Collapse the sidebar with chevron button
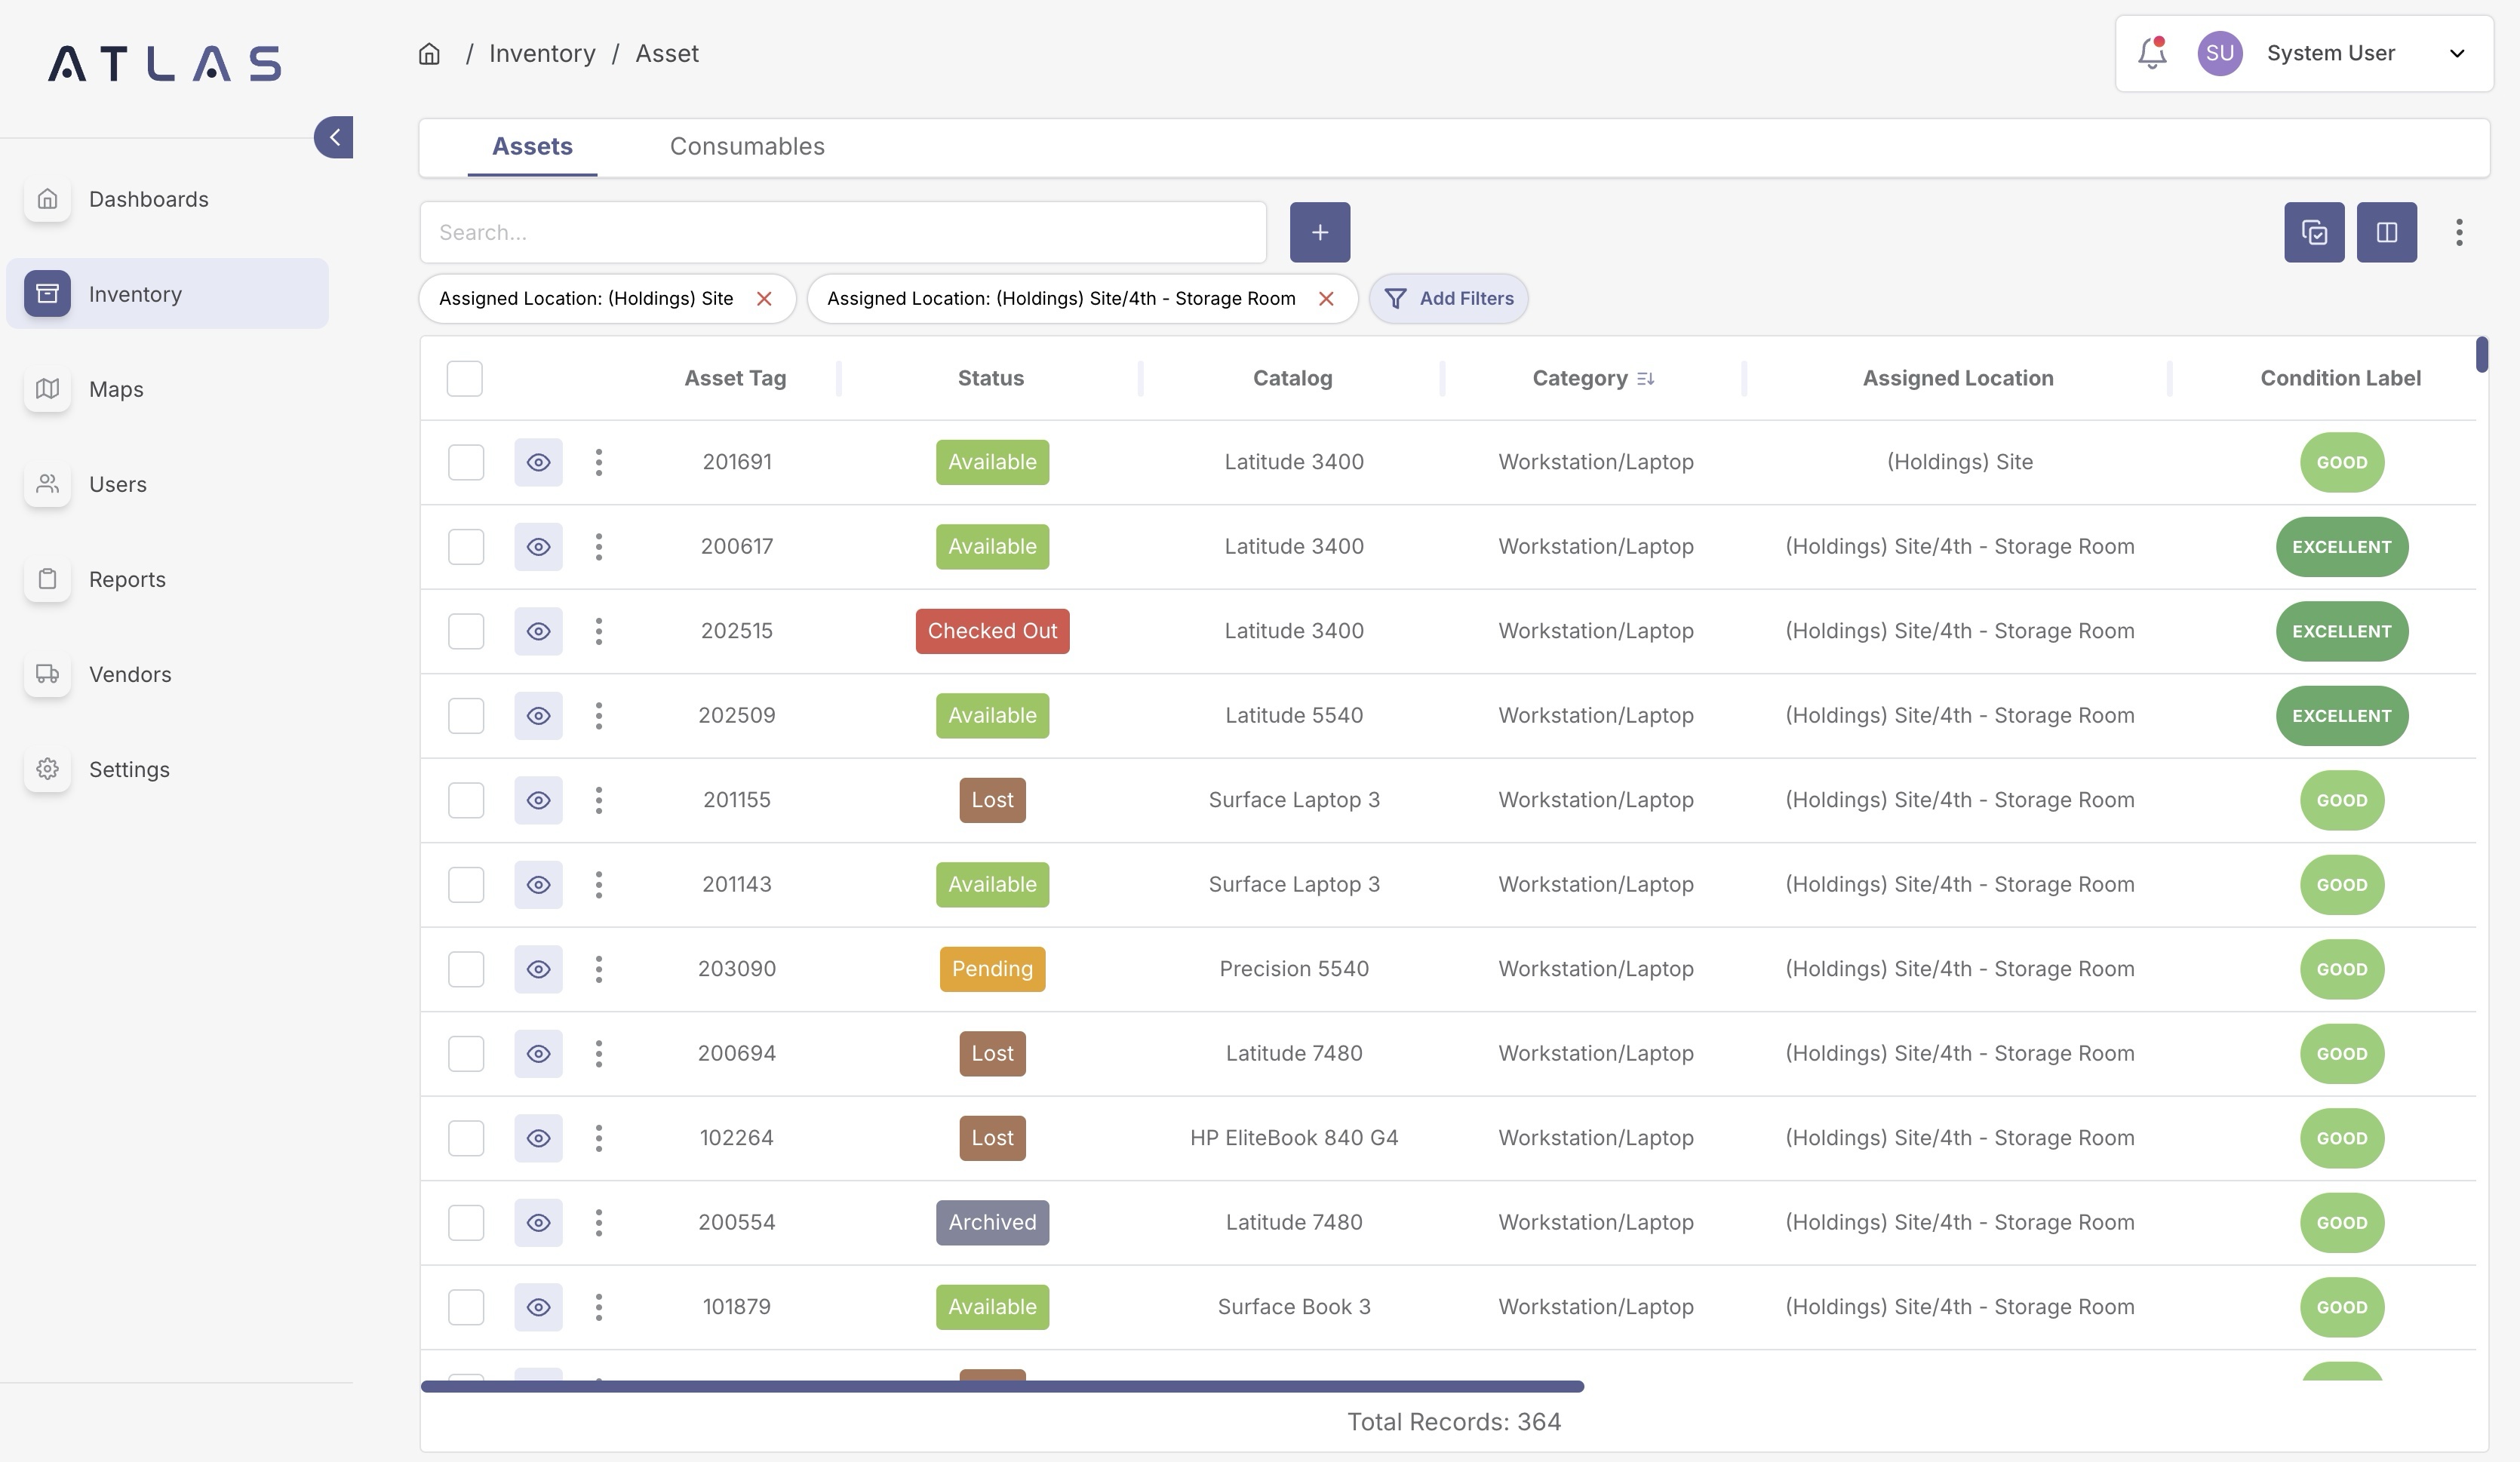The image size is (2520, 1462). click(334, 138)
